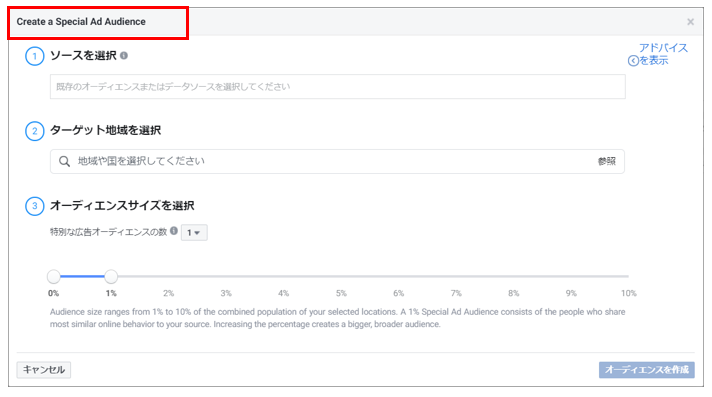Image resolution: width=712 pixels, height=397 pixels.
Task: Click the 特別な広告オーディエンスの数 label
Action: click(x=109, y=232)
